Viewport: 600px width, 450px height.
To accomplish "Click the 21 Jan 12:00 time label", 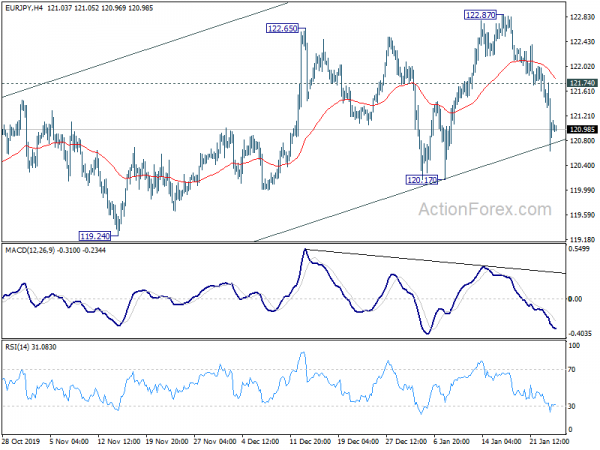I will coord(550,441).
